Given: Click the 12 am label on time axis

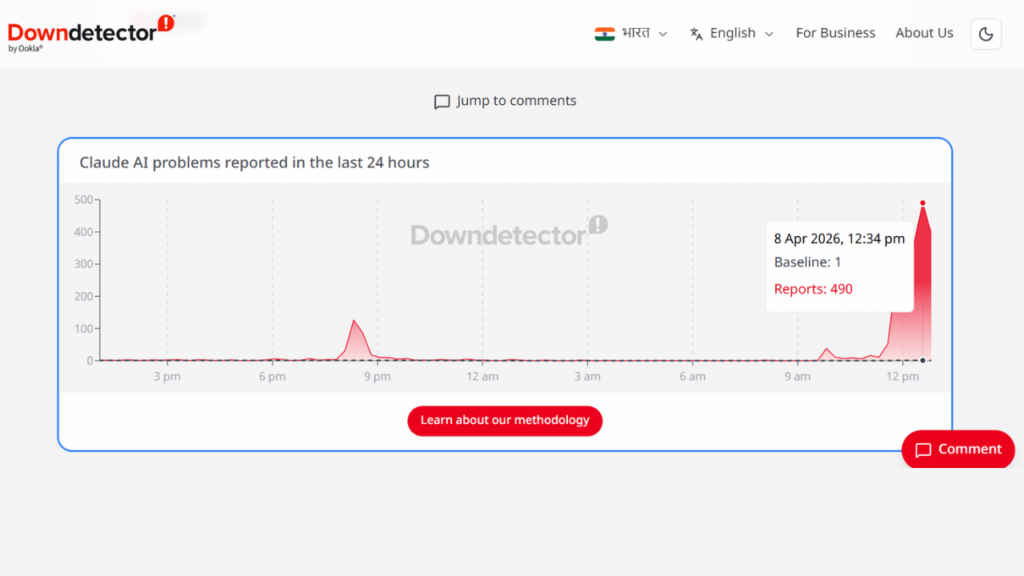Looking at the screenshot, I should click(x=482, y=377).
